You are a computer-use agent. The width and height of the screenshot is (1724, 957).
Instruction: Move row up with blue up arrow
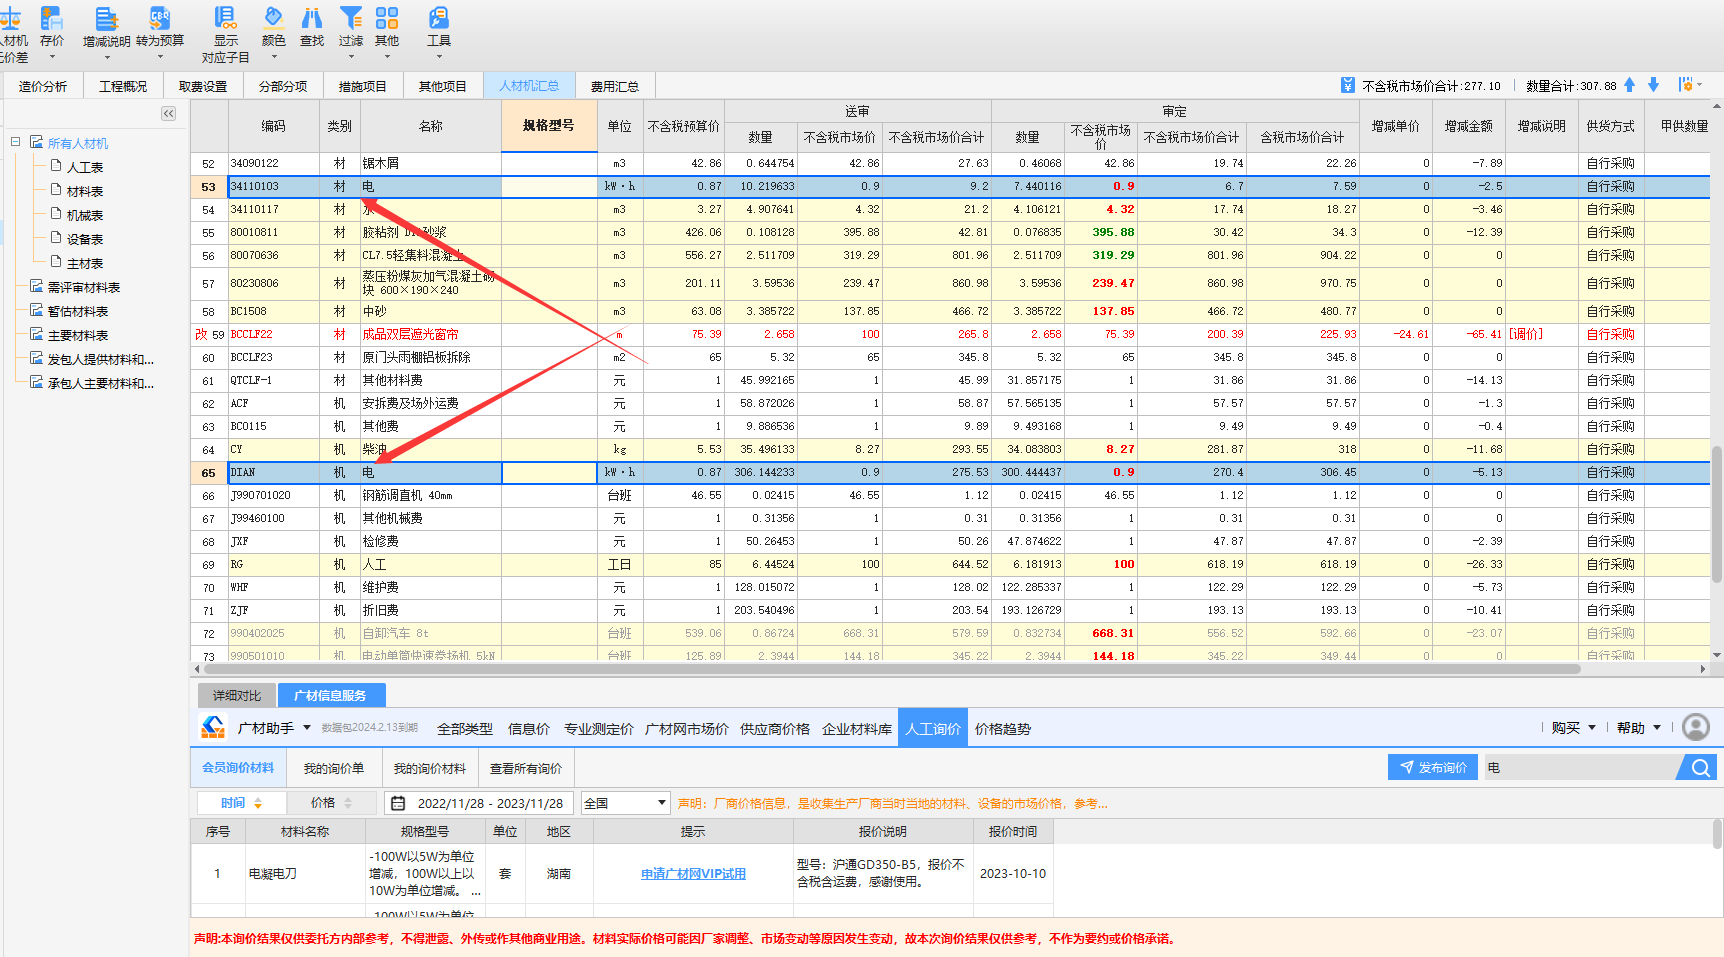coord(1630,85)
